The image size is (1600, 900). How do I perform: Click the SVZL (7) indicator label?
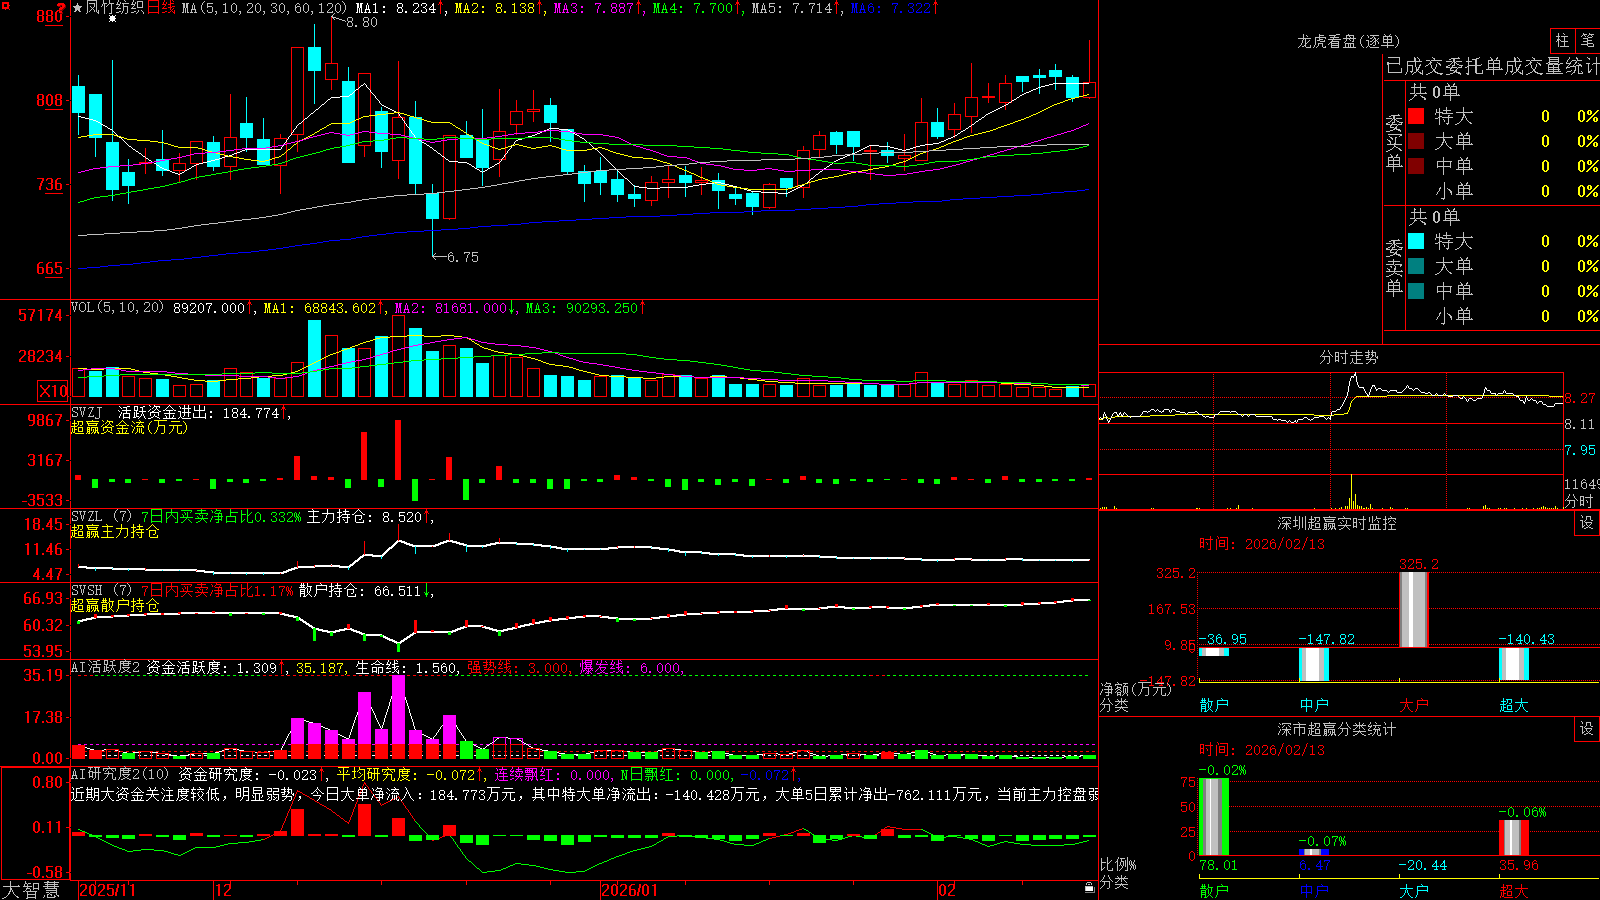click(101, 517)
